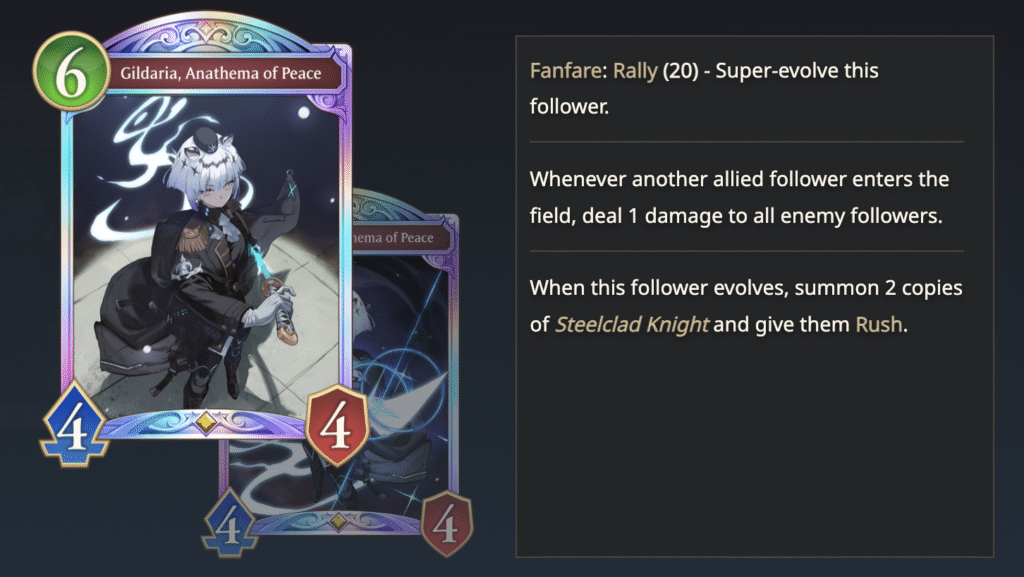This screenshot has width=1024, height=577.
Task: Click the ornate crest atop the front card
Action: [x=206, y=32]
